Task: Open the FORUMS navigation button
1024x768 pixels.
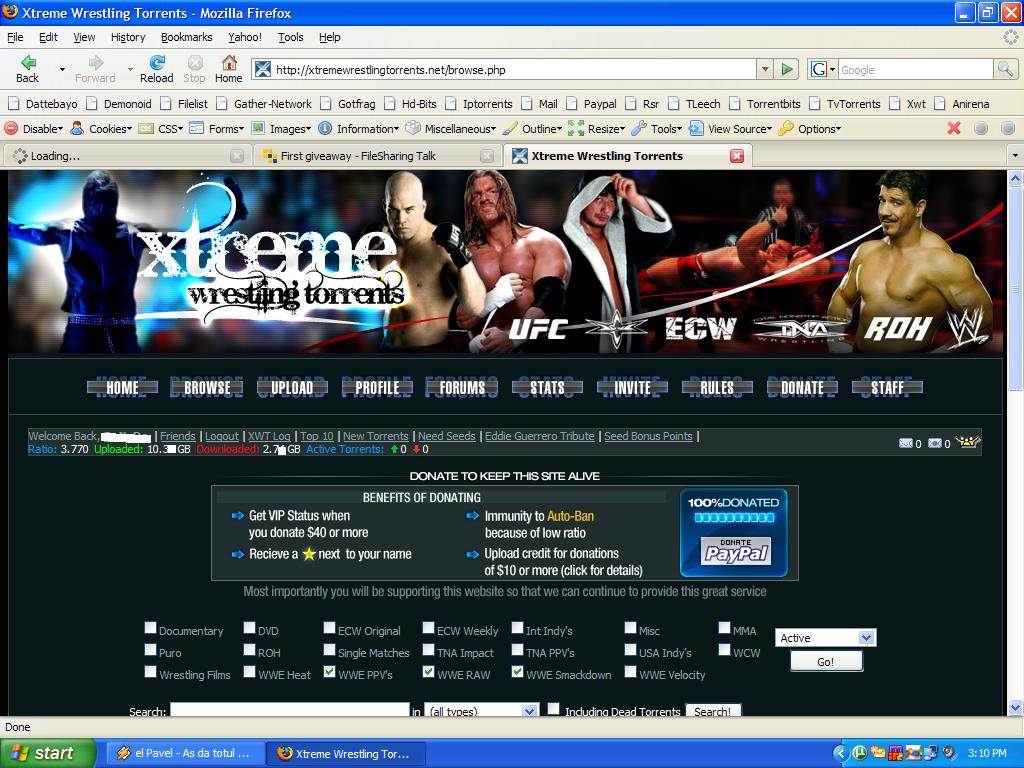Action: [x=462, y=388]
